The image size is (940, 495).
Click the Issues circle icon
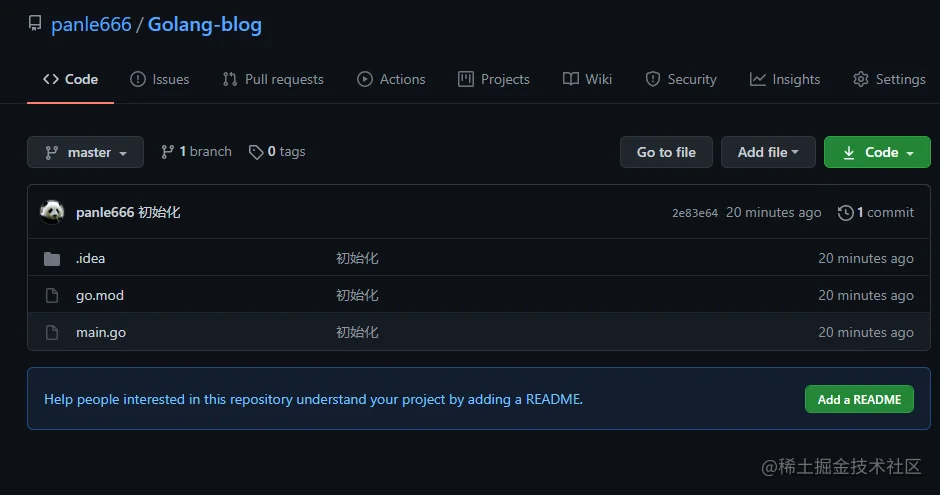tap(138, 79)
